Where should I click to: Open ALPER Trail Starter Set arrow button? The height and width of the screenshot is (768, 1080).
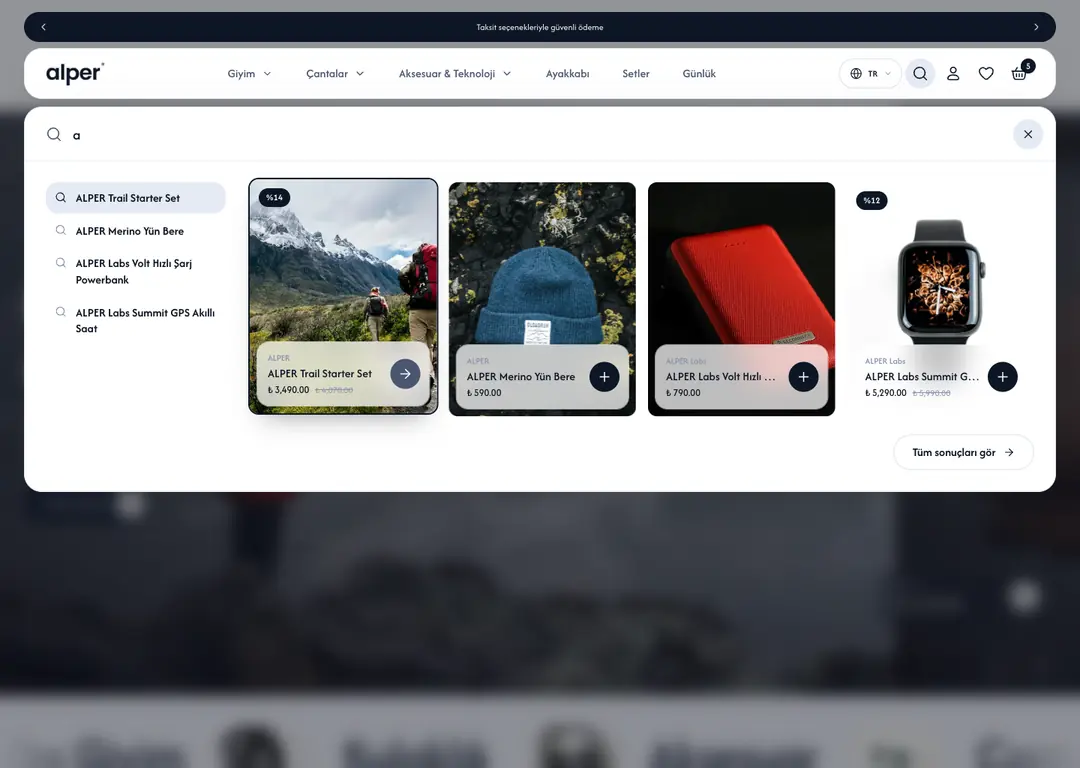point(405,374)
